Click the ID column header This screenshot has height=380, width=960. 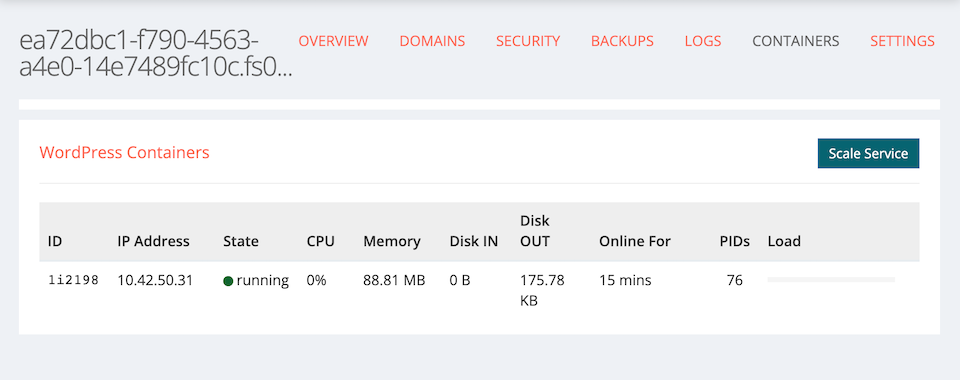point(54,241)
